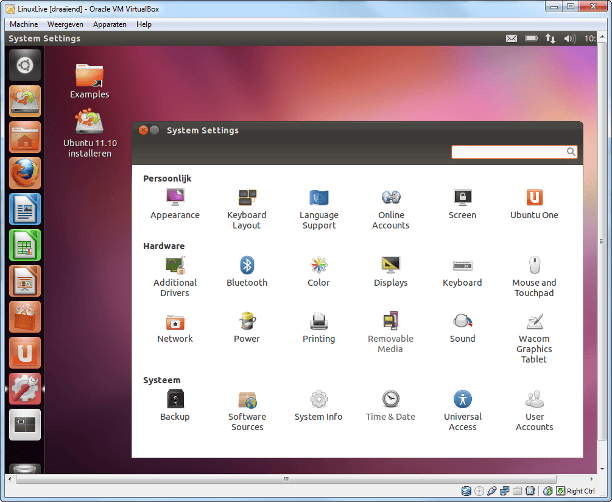Open the Machine menu in VirtualBox
This screenshot has width=612, height=502.
pos(24,24)
